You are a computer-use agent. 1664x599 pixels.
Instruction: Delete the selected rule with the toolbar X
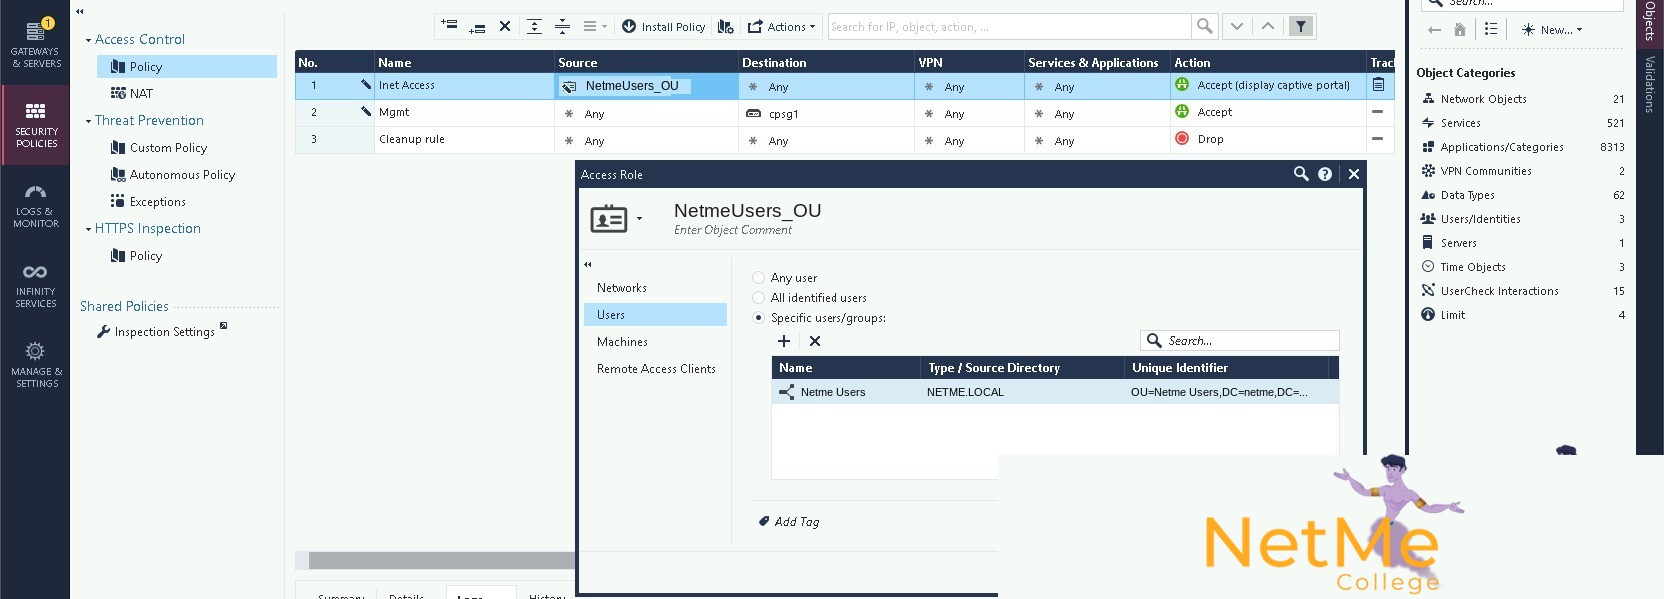point(505,27)
